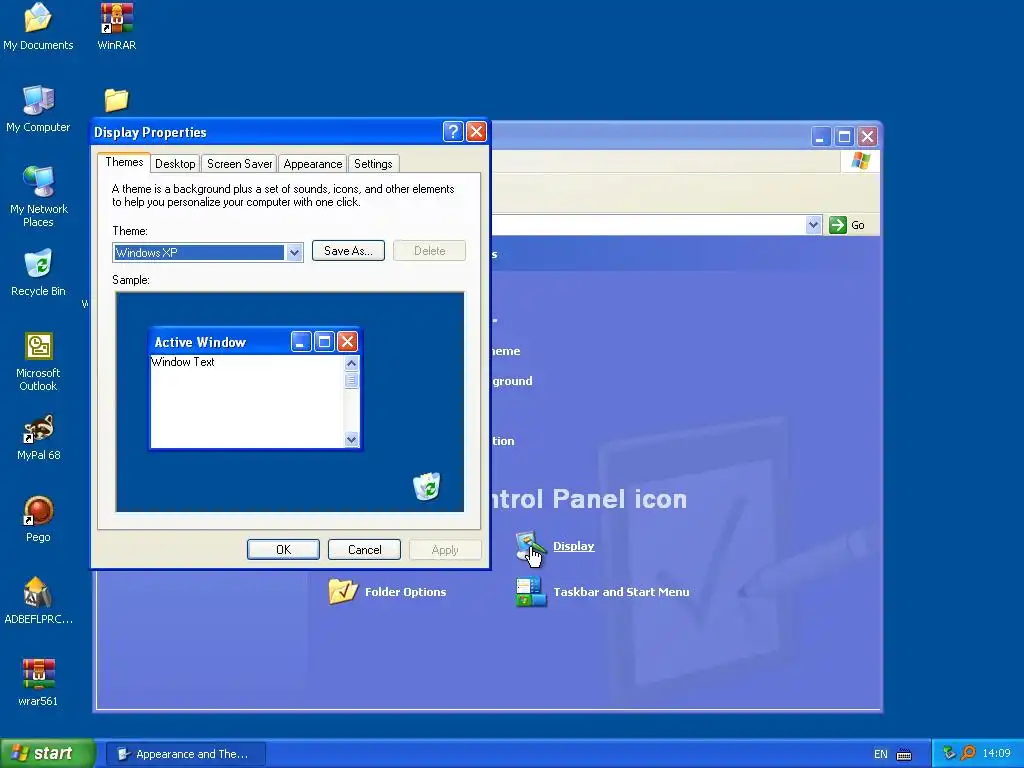Select My Computer desktop icon
This screenshot has height=768, width=1024.
point(38,108)
